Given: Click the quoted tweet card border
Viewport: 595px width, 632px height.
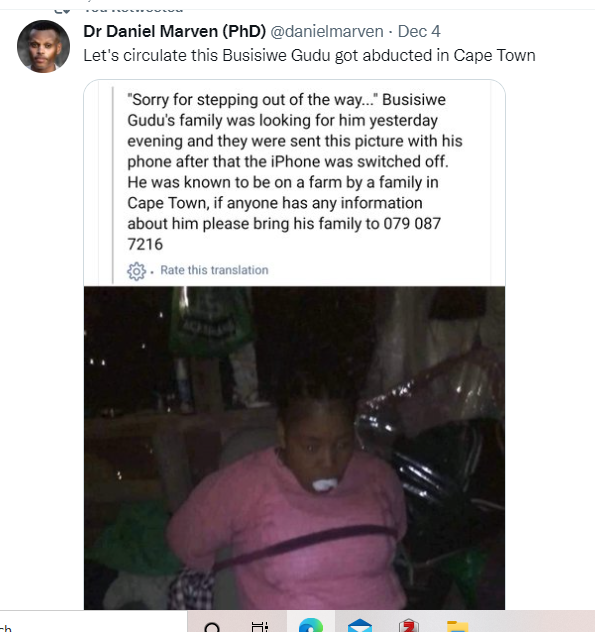Looking at the screenshot, I should [294, 345].
